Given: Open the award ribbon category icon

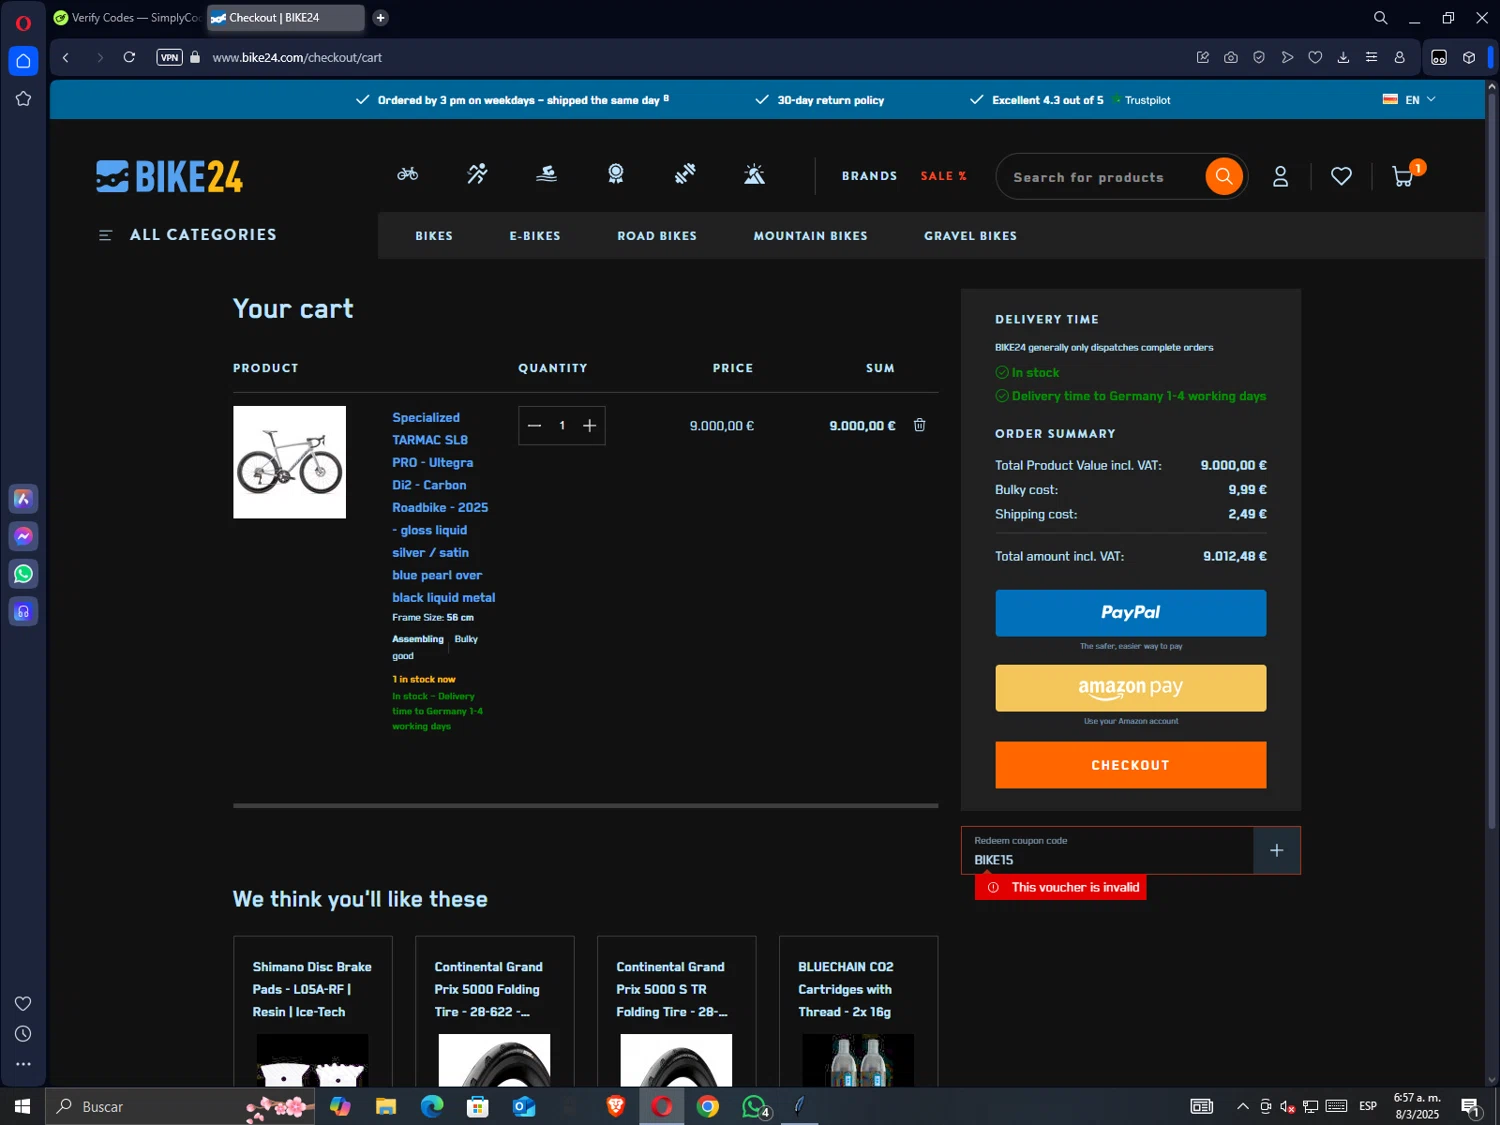Looking at the screenshot, I should coord(616,175).
